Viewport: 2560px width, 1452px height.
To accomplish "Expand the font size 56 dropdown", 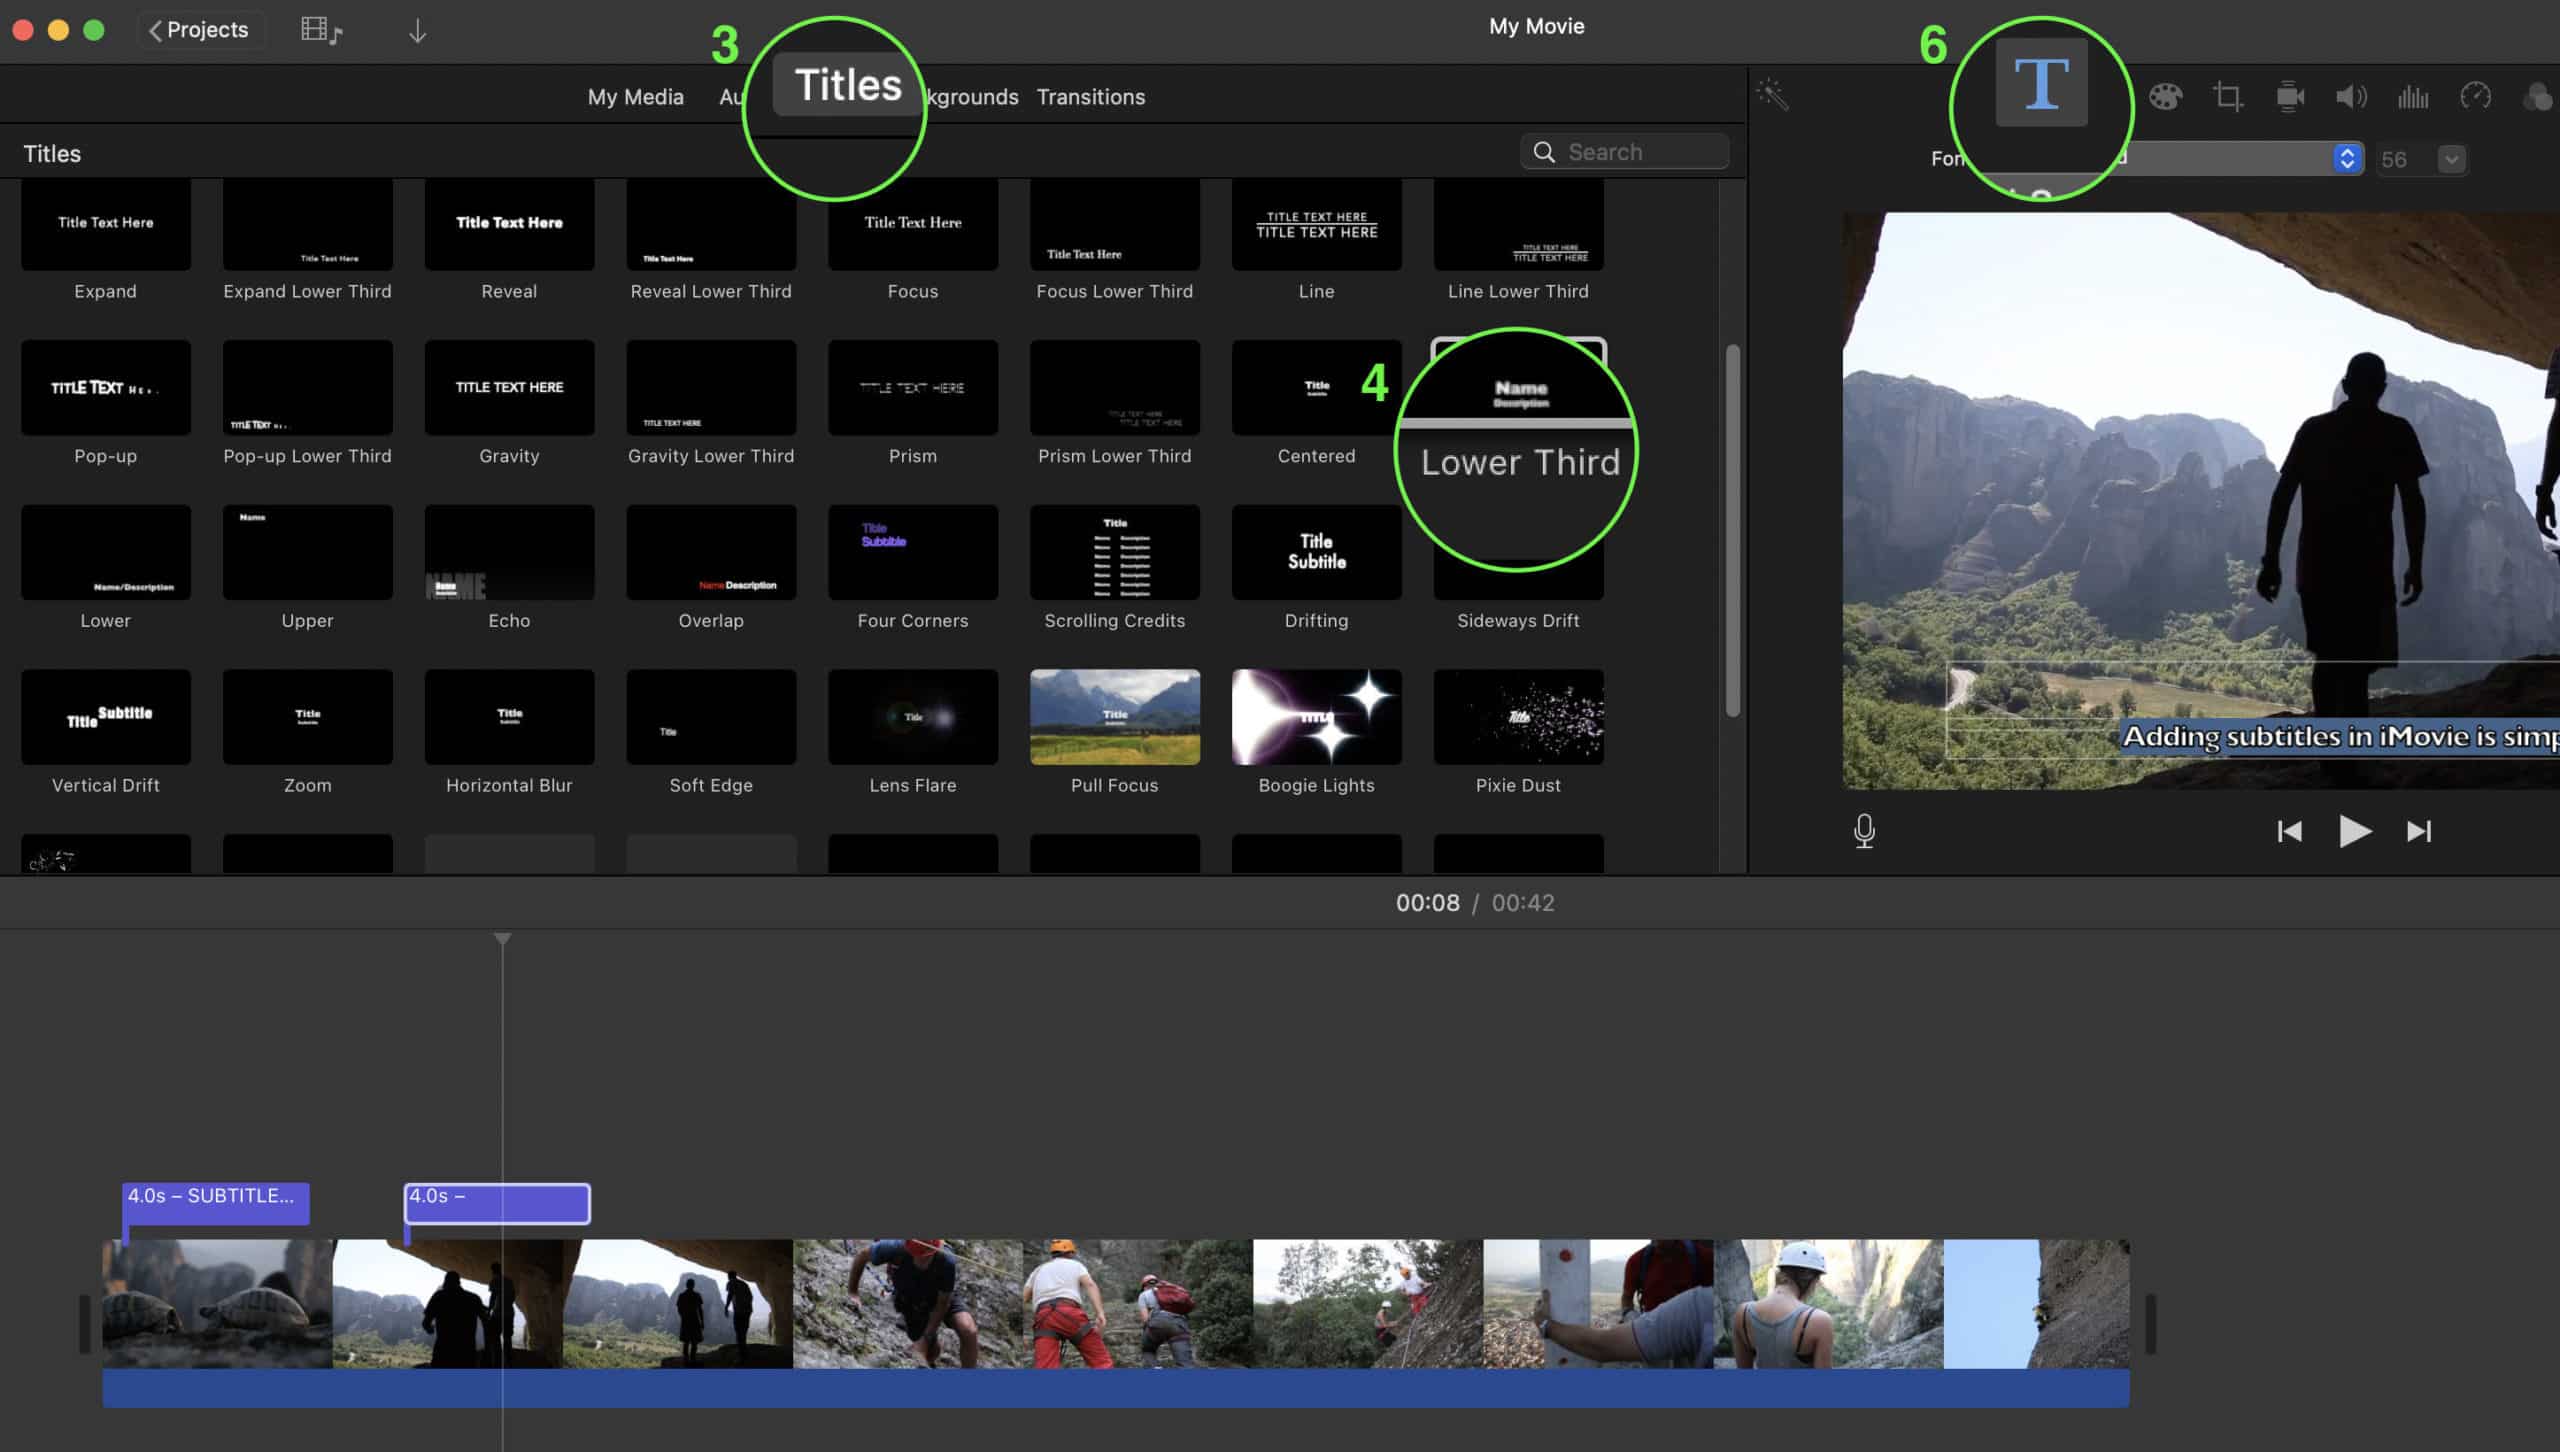I will tap(2451, 159).
